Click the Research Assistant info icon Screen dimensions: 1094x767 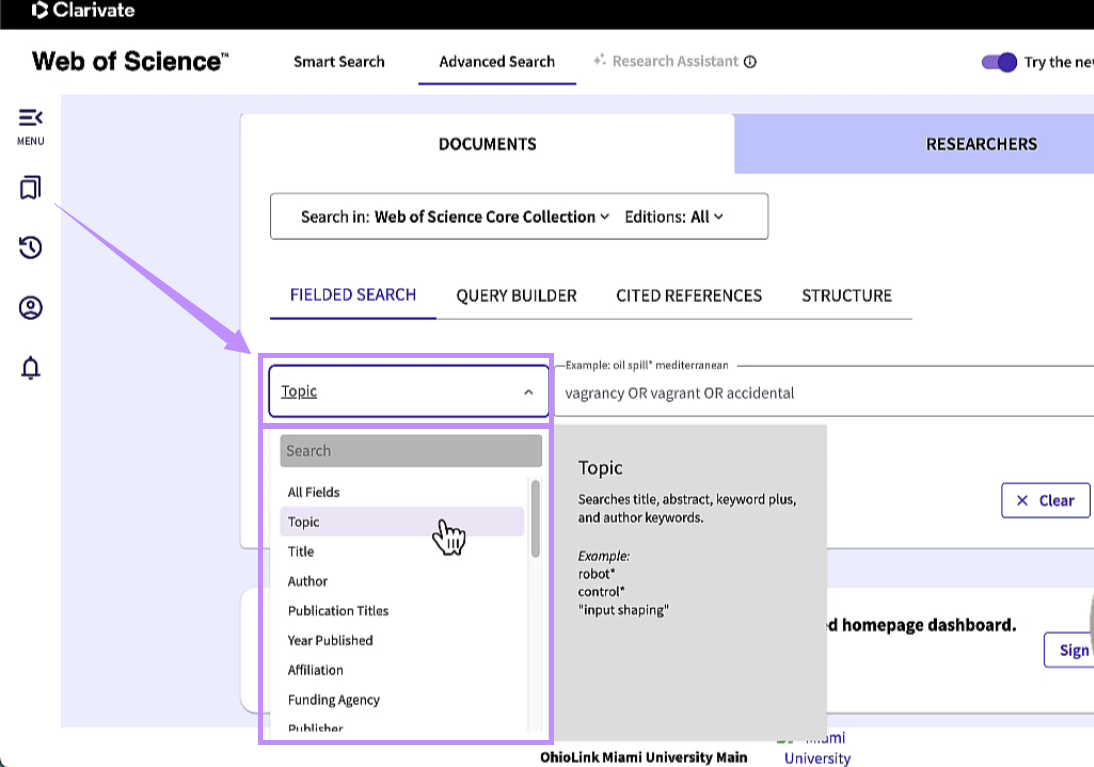tap(750, 62)
